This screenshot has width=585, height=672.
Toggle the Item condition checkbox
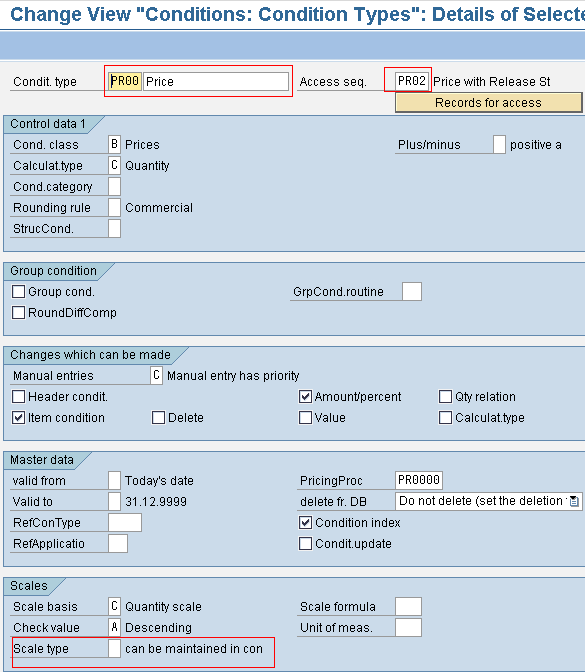pos(18,417)
